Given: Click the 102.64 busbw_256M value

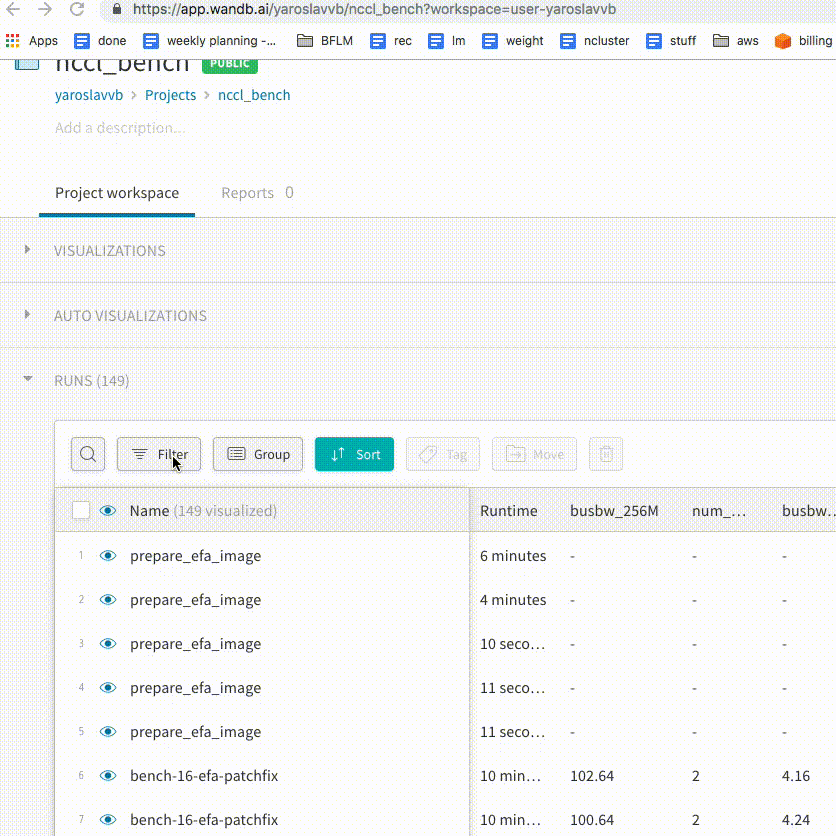Looking at the screenshot, I should (592, 776).
